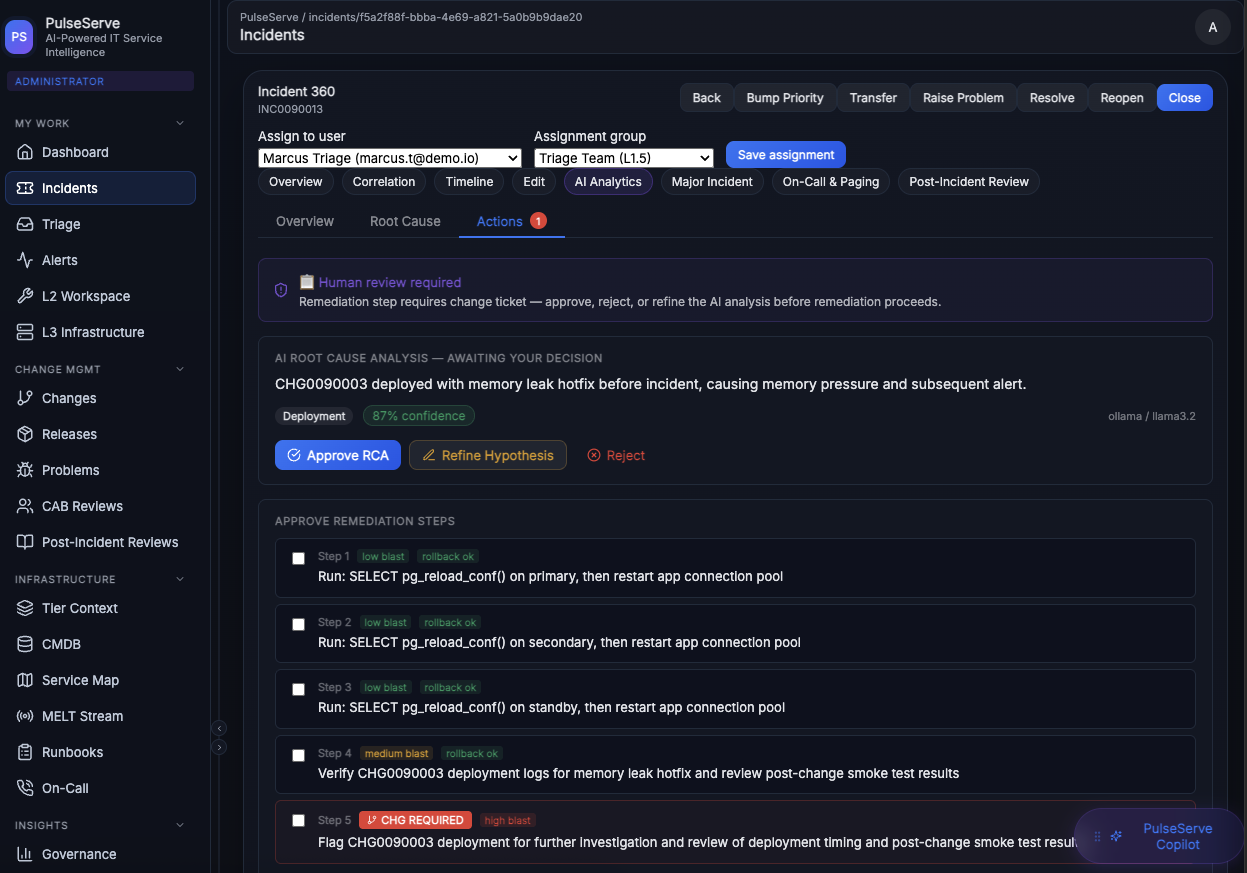Switch to the Correlation tab
The image size is (1247, 873).
384,182
